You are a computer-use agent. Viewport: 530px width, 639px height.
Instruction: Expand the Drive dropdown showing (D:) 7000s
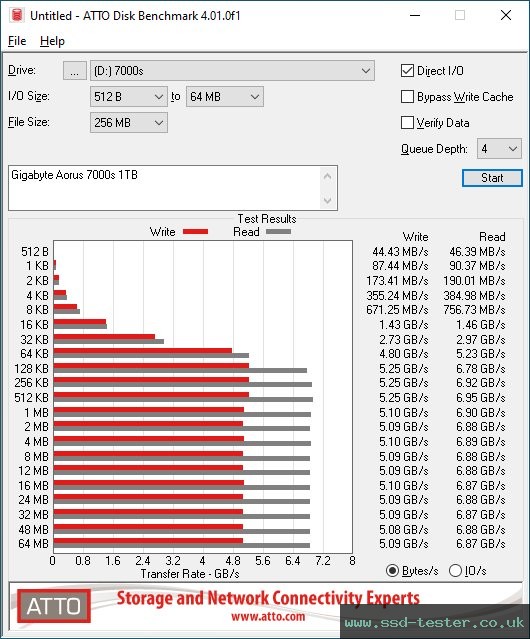pos(232,71)
